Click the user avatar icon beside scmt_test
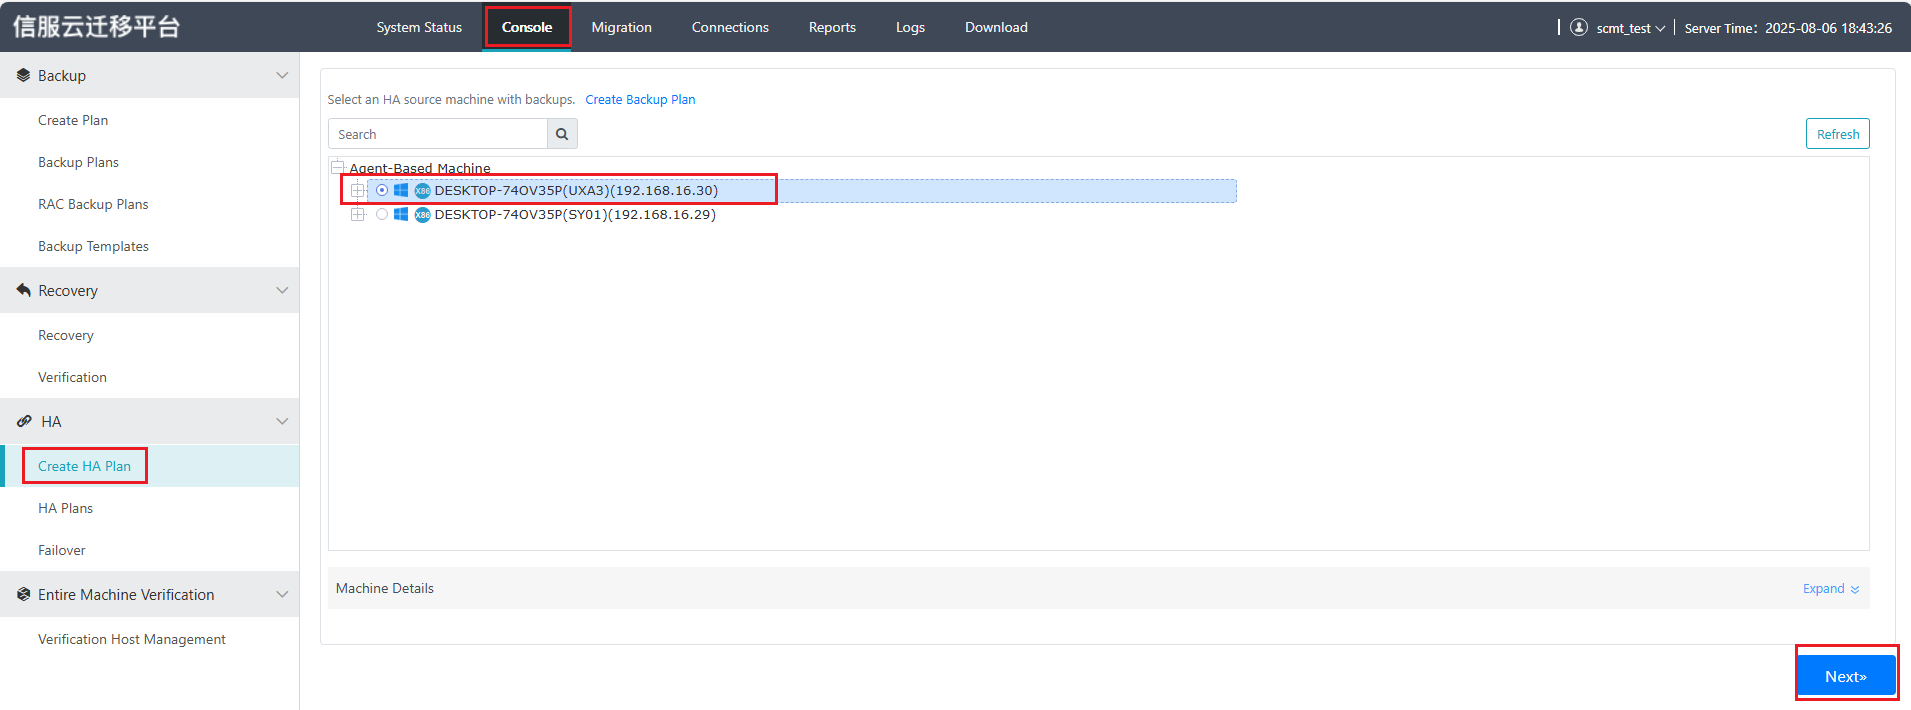This screenshot has width=1911, height=710. click(1579, 27)
